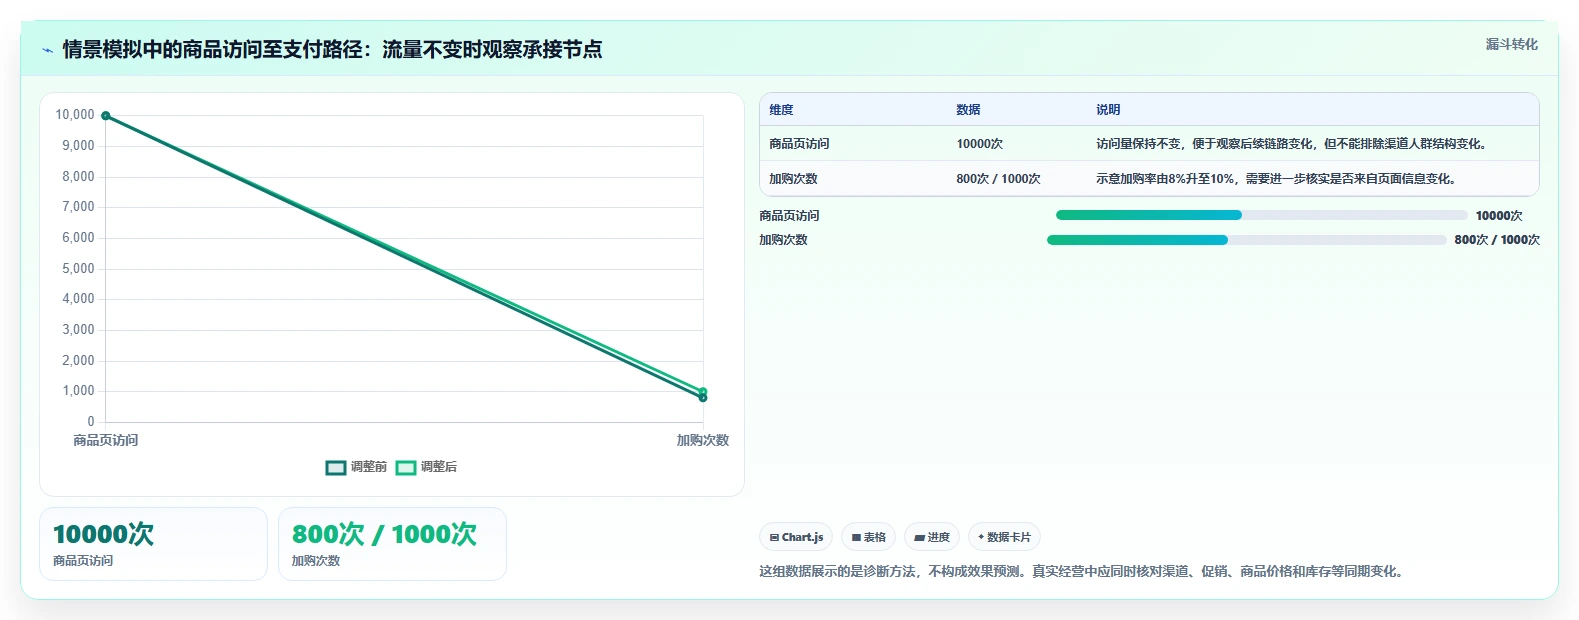Toggle the 调整前 legend series
Viewport: 1579px width, 620px height.
(x=356, y=467)
